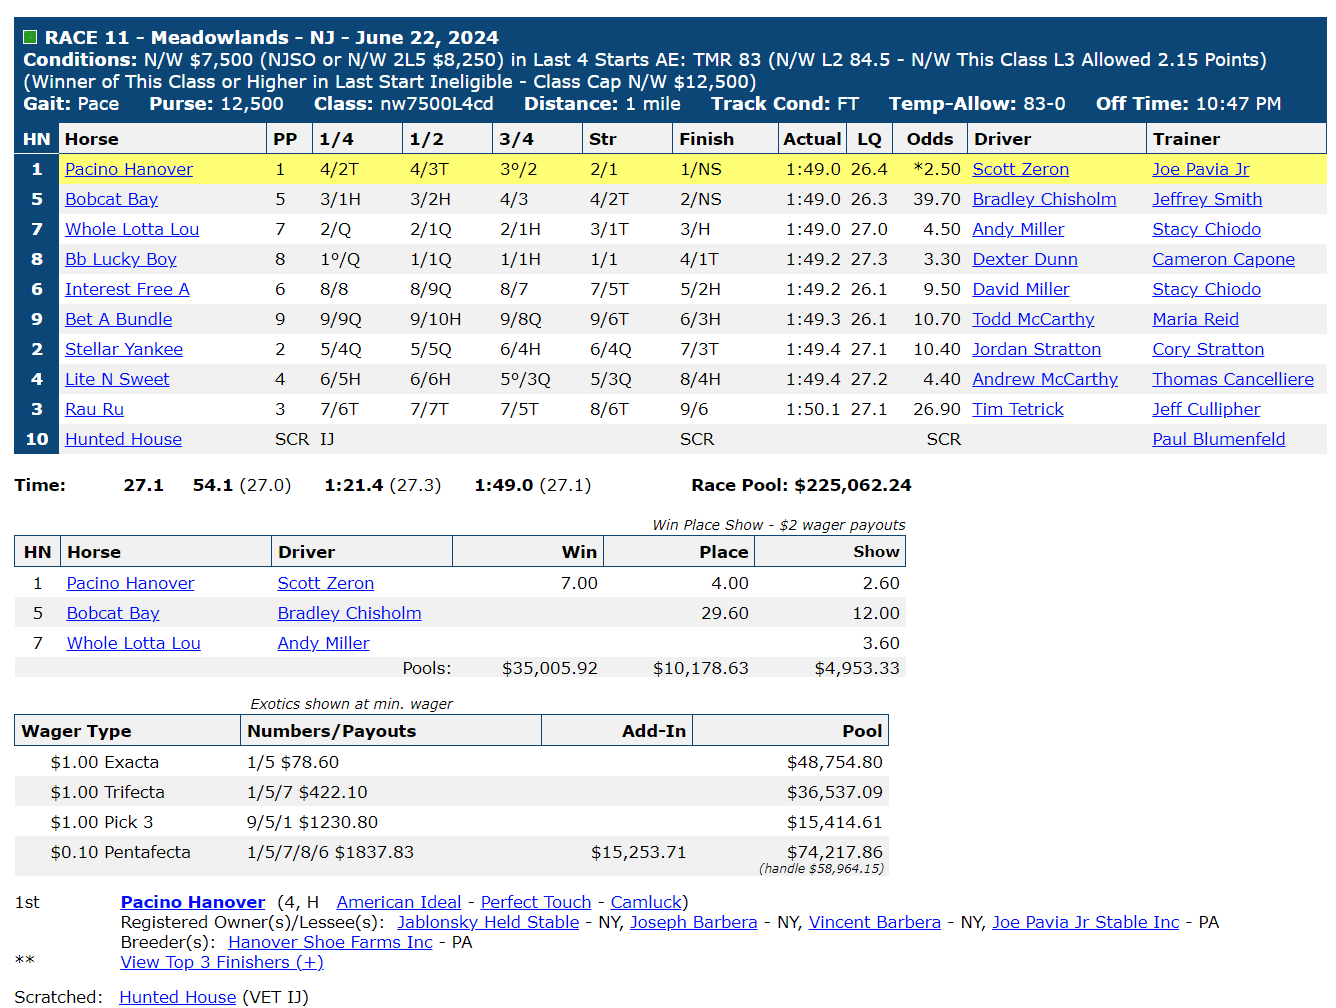Select the 'Race Pool: $225,062.24' text
The width and height of the screenshot is (1336, 1008).
(x=801, y=485)
